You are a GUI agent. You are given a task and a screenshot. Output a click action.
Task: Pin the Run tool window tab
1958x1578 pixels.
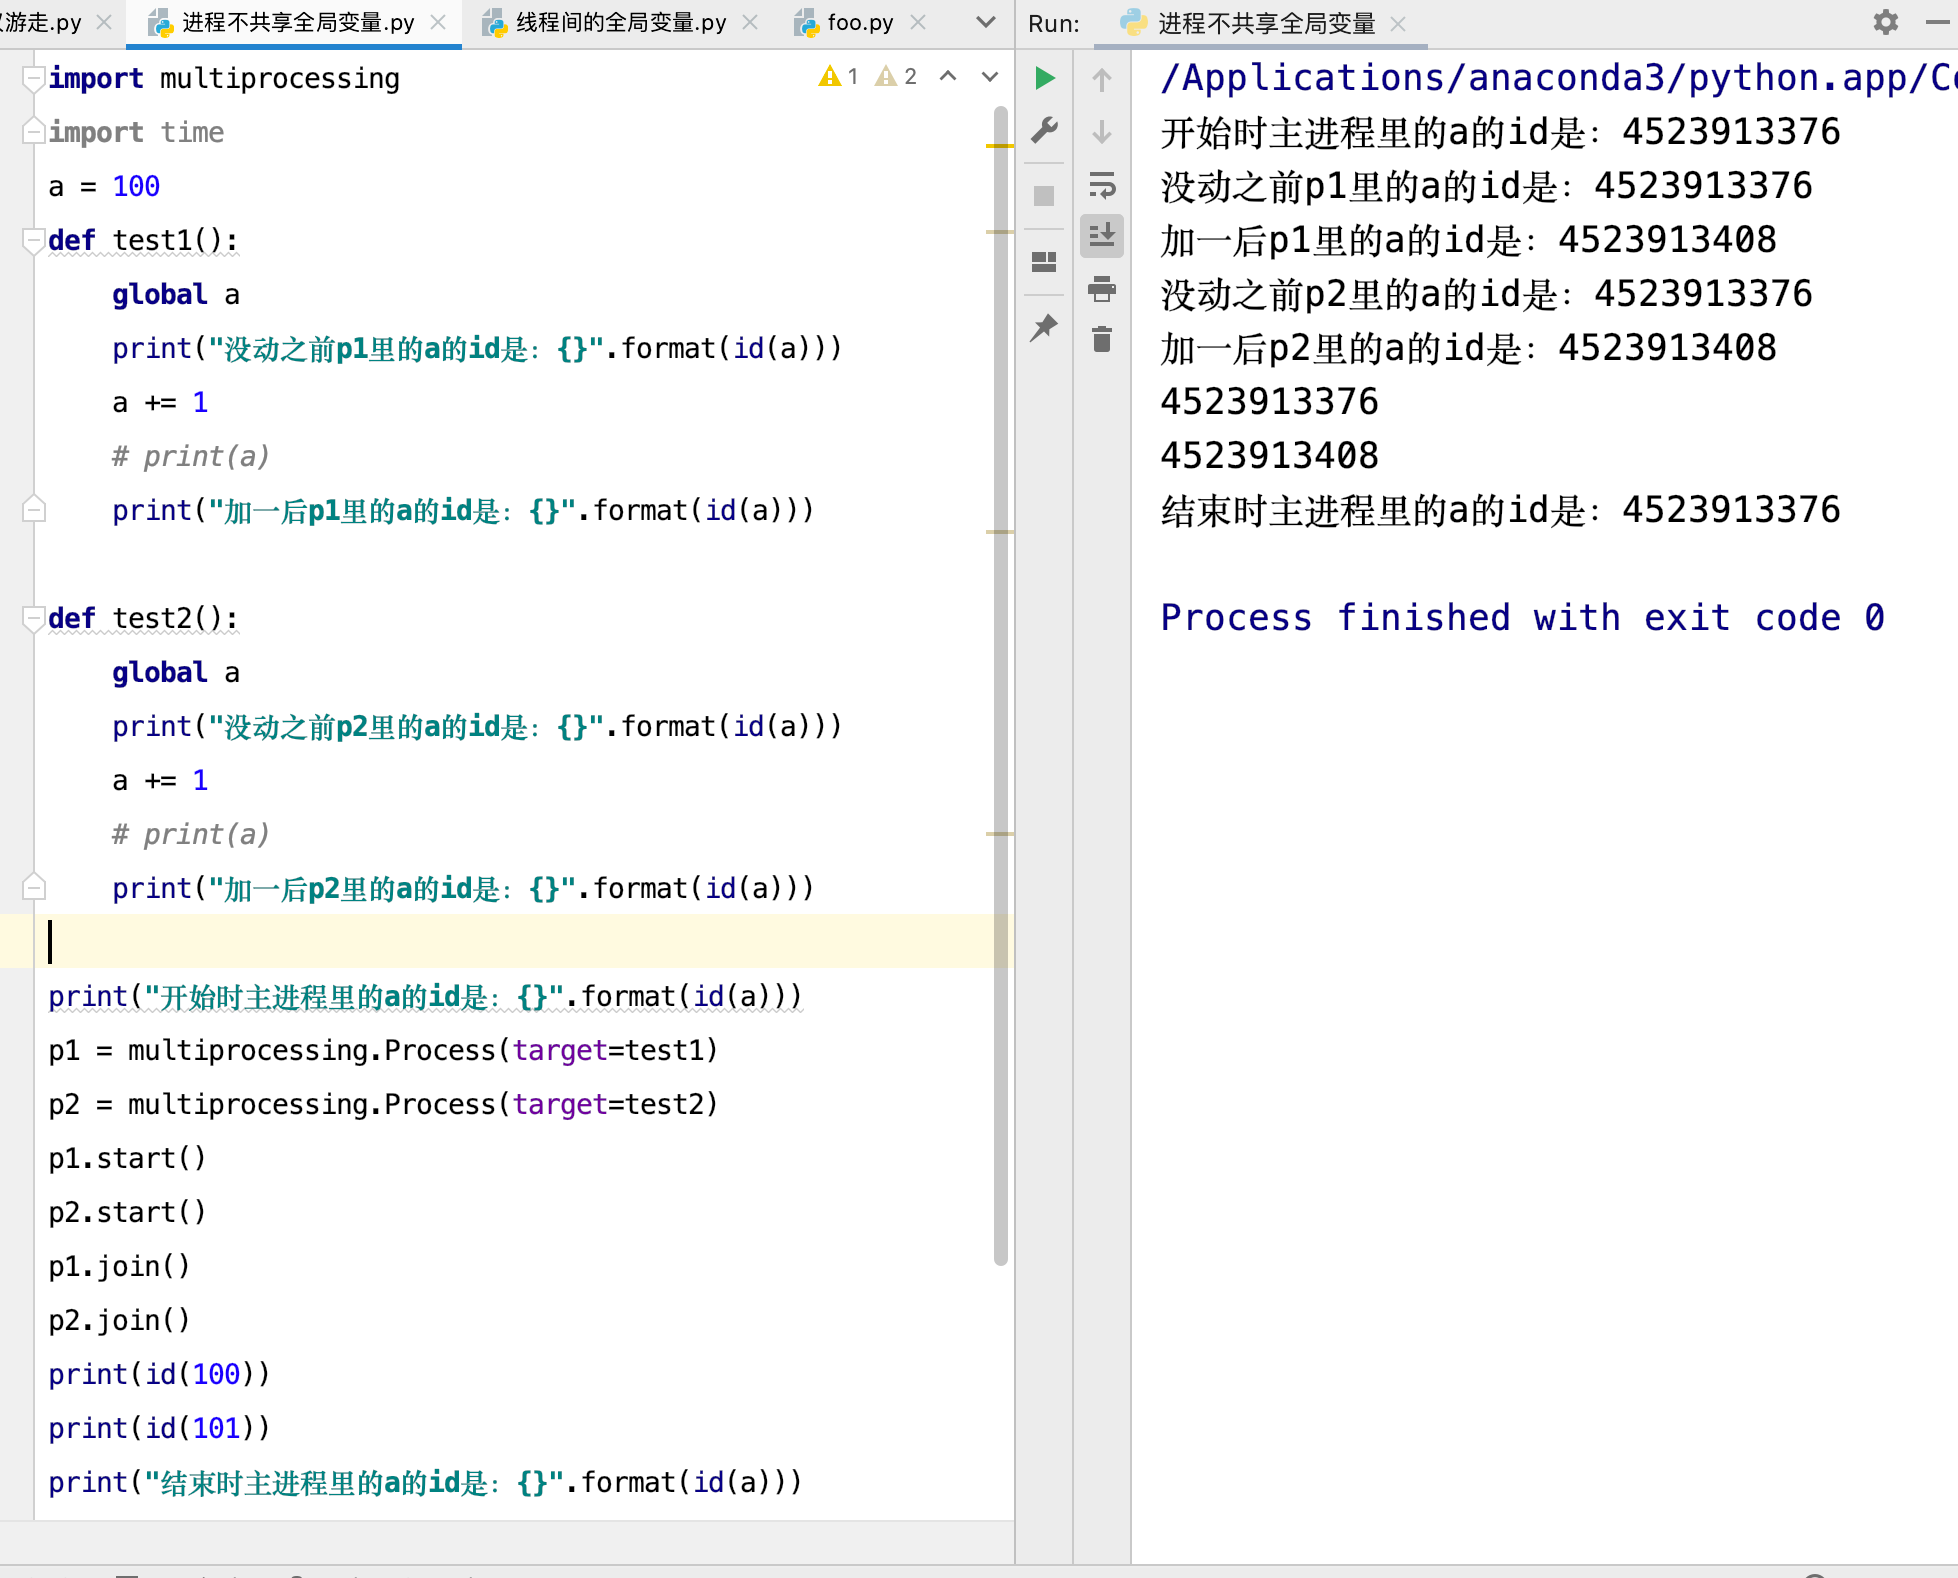pyautogui.click(x=1044, y=326)
